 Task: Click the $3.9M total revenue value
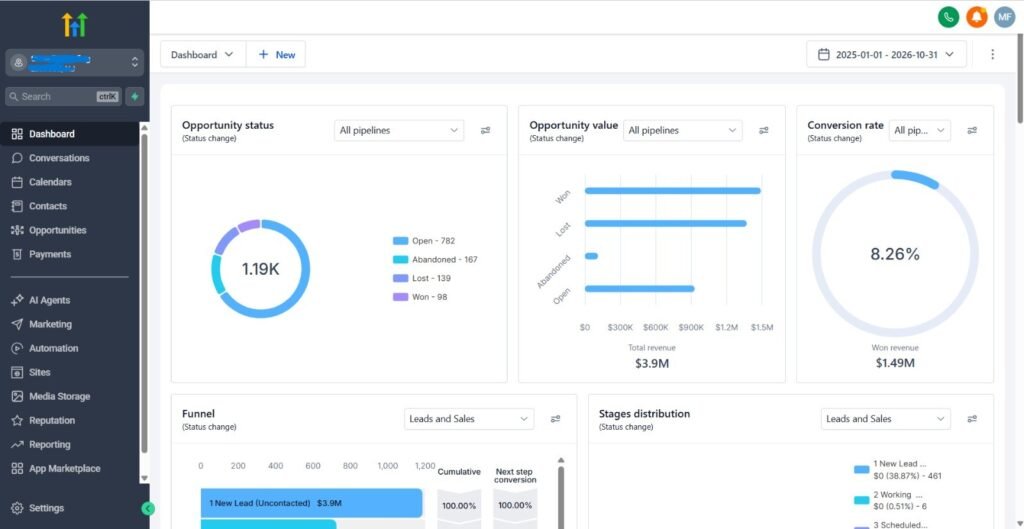coord(652,363)
